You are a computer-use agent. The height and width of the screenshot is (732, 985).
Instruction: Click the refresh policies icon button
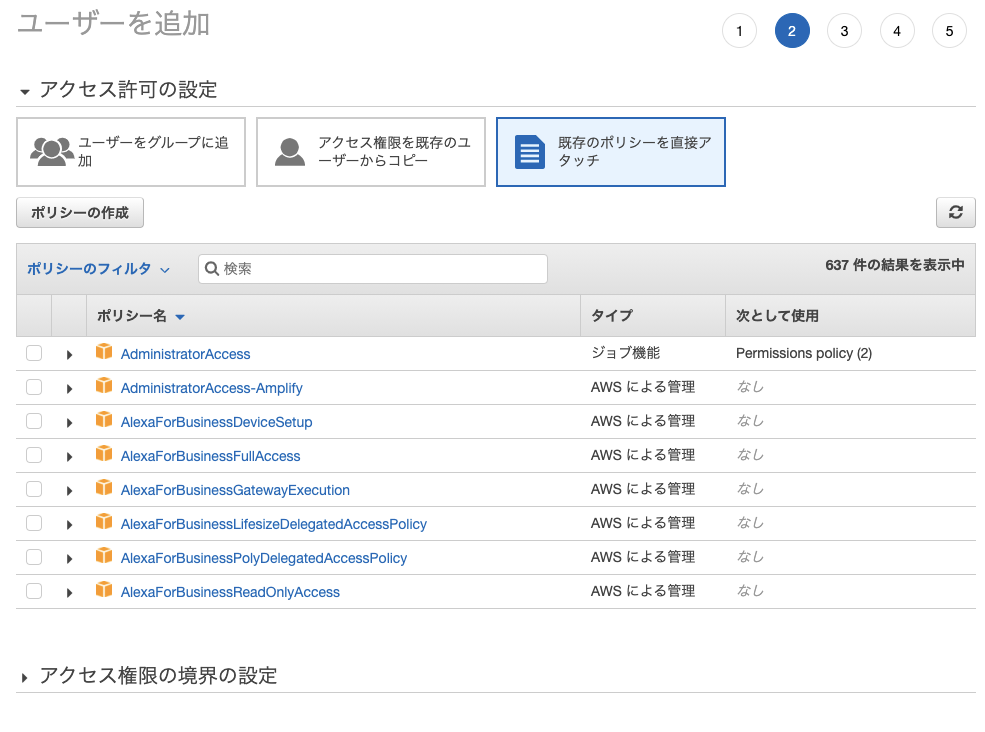point(955,212)
